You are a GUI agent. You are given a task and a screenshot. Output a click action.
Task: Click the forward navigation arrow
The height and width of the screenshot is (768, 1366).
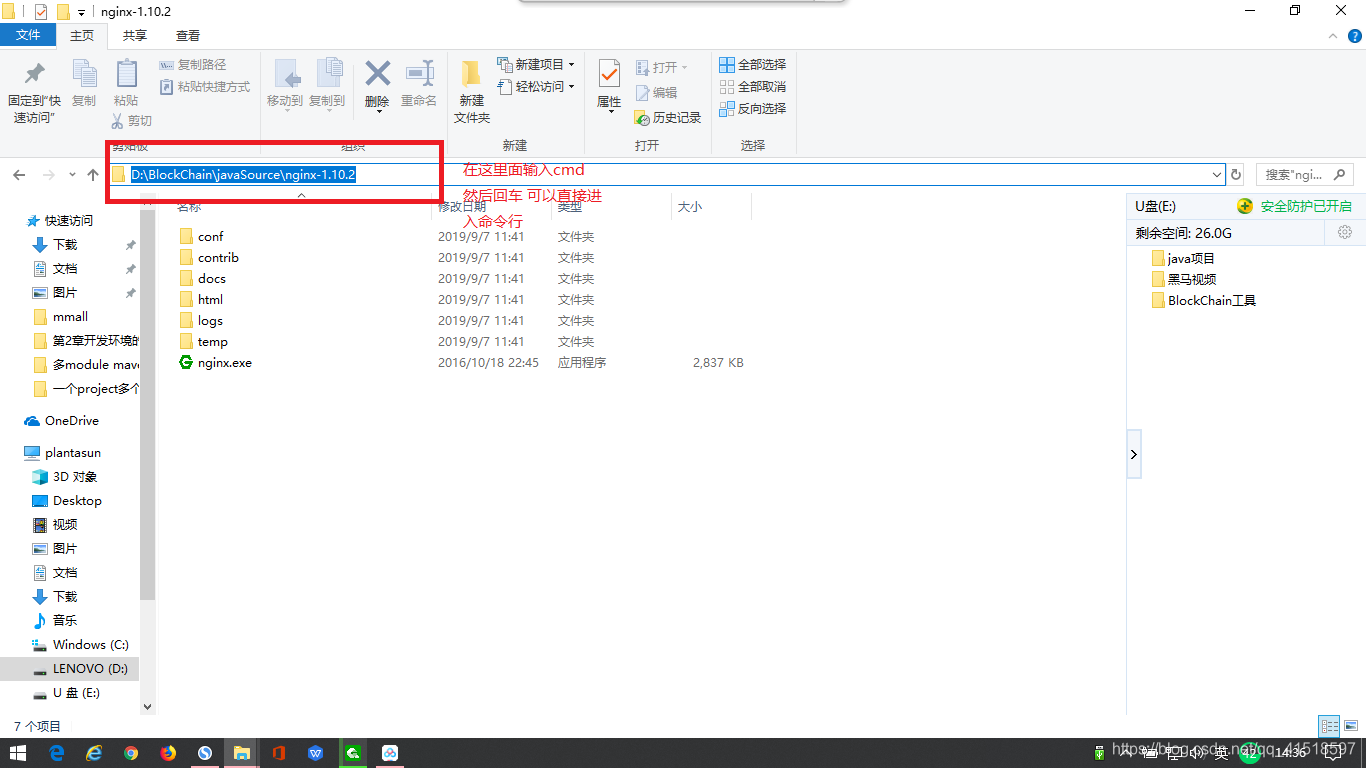(48, 175)
